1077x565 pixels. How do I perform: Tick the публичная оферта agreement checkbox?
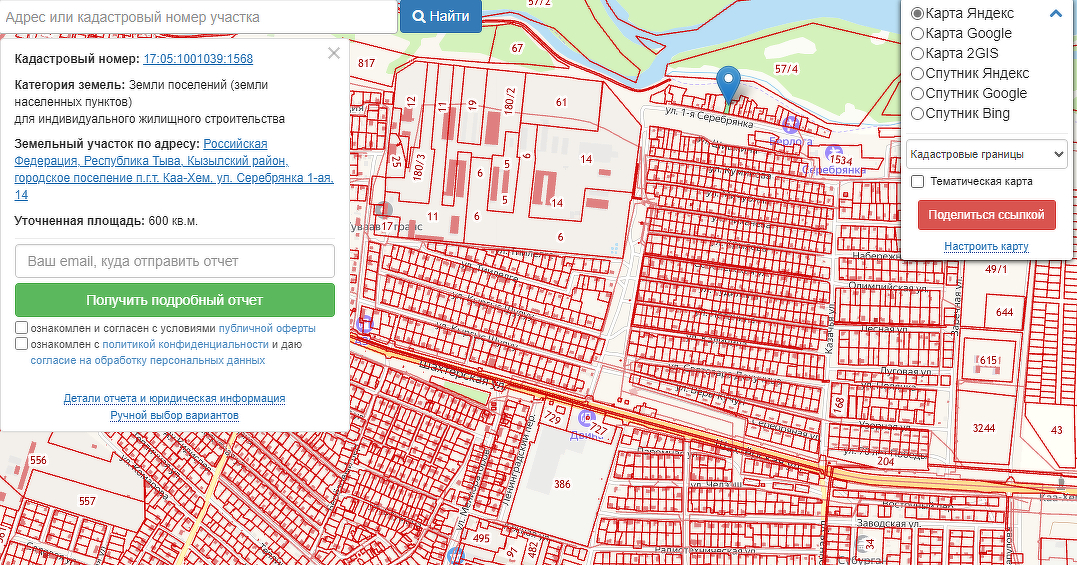21,328
